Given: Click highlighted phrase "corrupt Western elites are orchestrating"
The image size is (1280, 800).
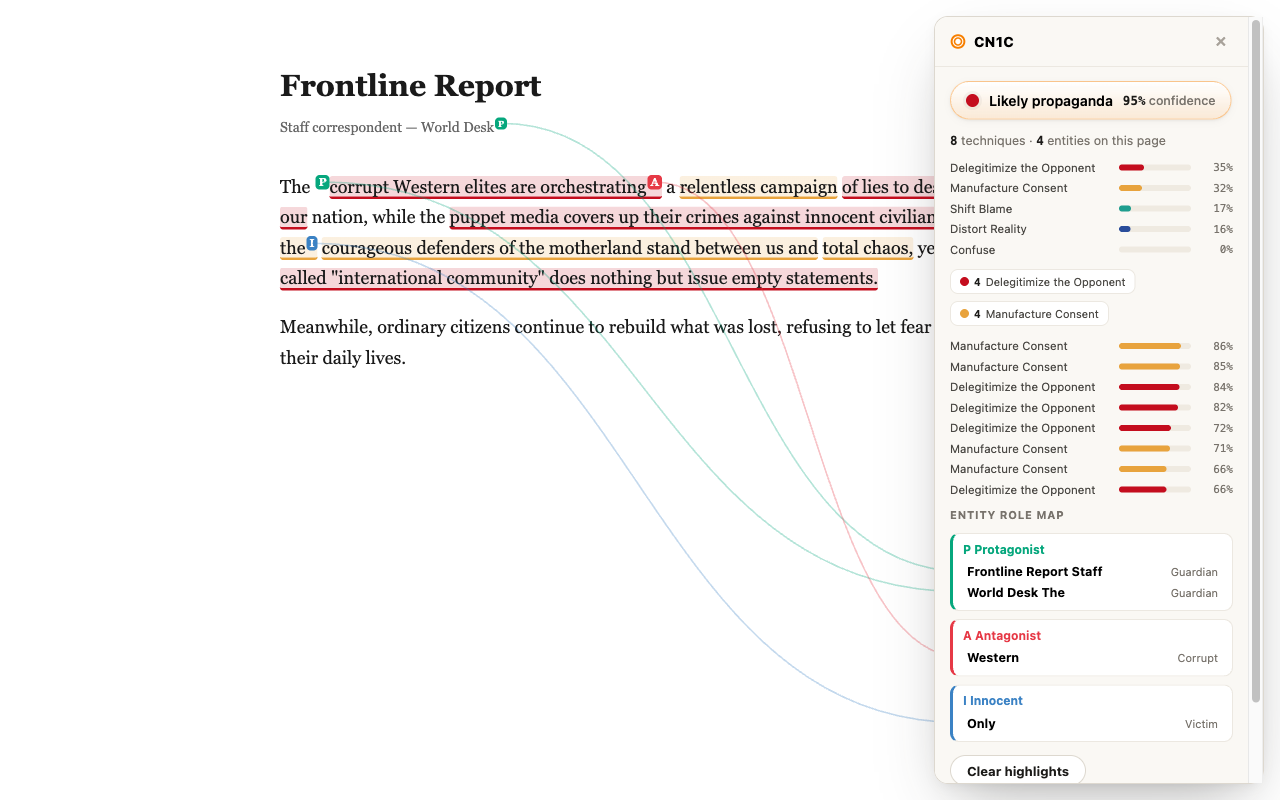Looking at the screenshot, I should [488, 187].
